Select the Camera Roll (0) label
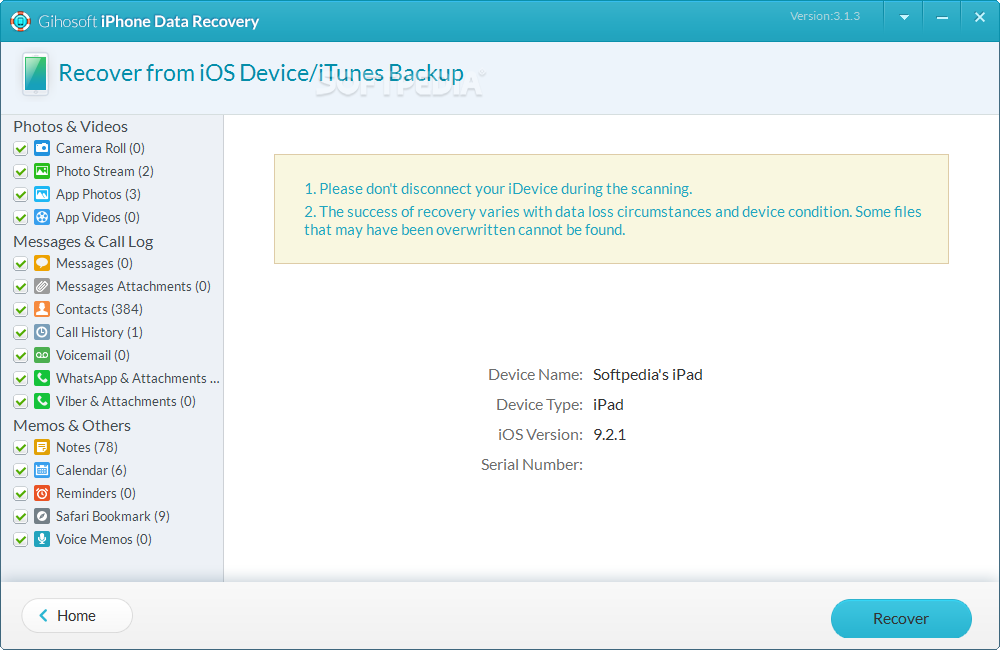This screenshot has width=1000, height=650. pos(100,148)
